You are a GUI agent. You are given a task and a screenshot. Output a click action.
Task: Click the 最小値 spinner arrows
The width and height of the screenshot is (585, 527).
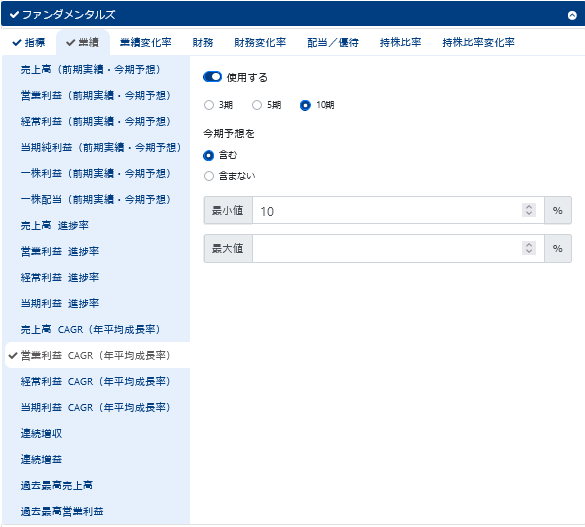pyautogui.click(x=529, y=210)
